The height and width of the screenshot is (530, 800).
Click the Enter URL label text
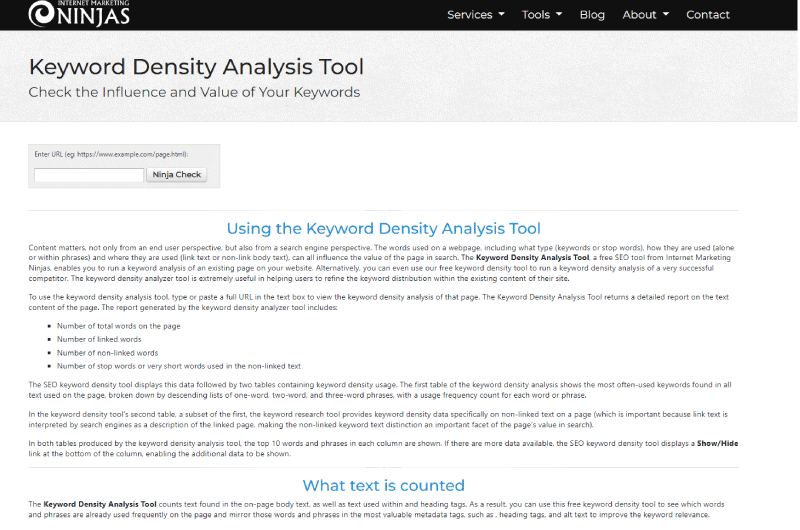pyautogui.click(x=111, y=154)
